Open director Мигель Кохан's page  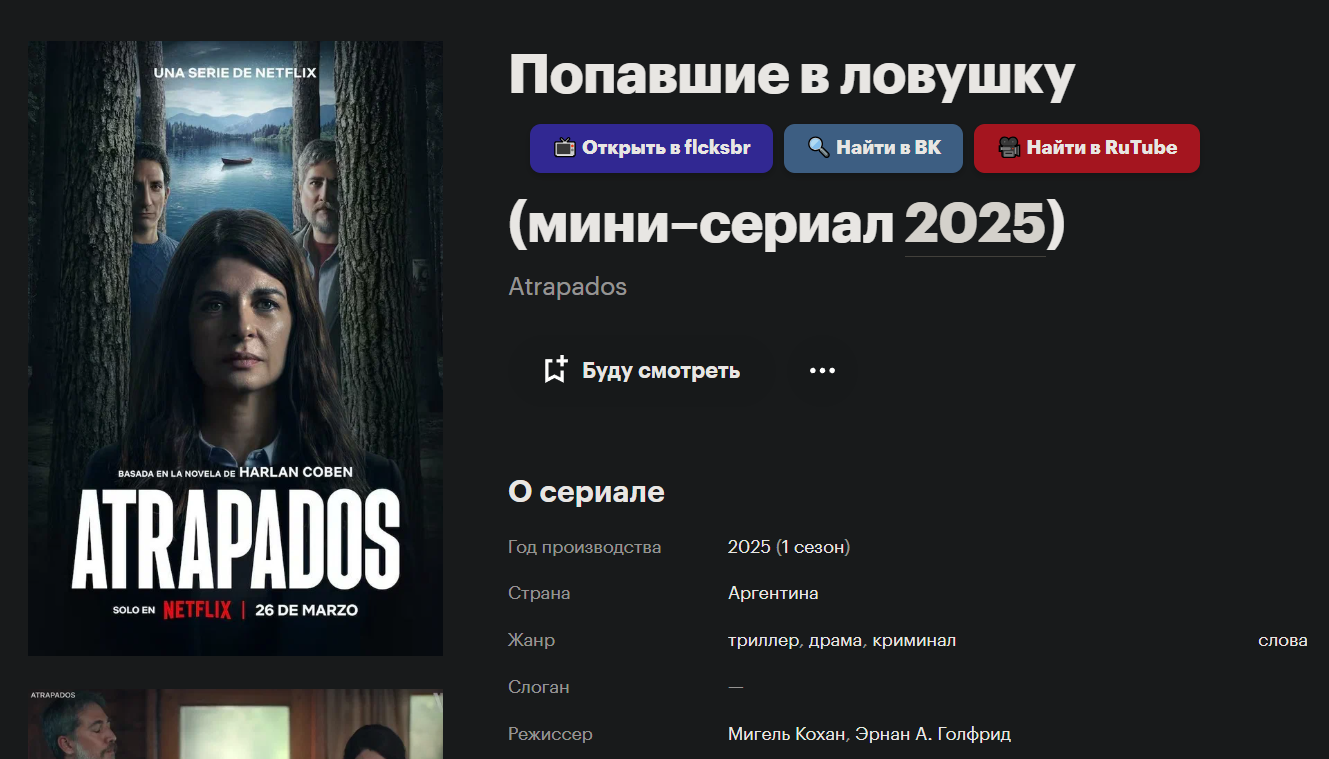click(x=786, y=734)
